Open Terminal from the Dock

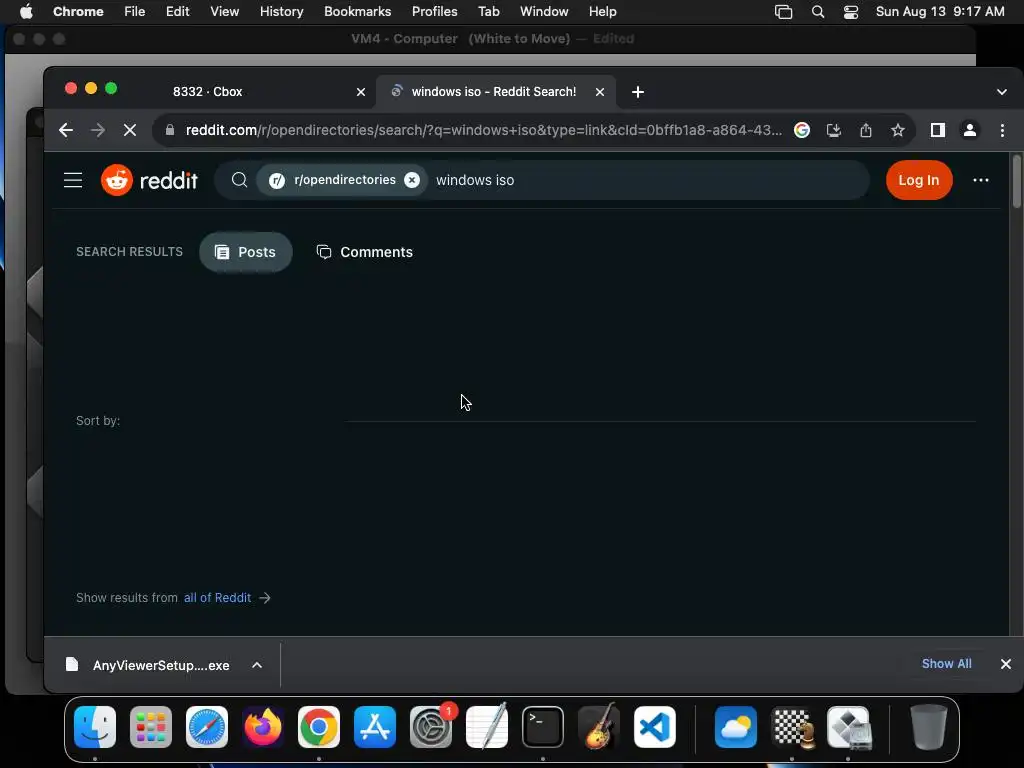click(543, 727)
